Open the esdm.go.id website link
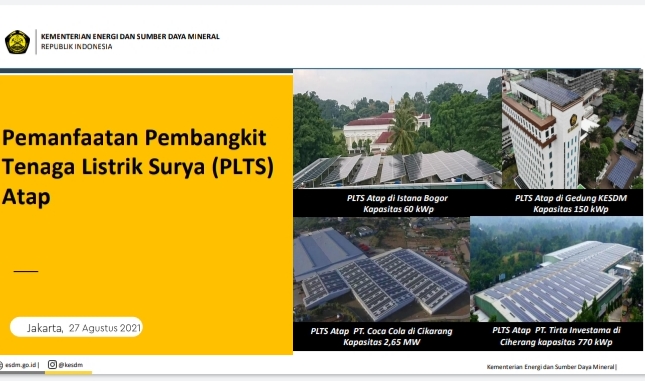The image size is (645, 381). point(21,365)
